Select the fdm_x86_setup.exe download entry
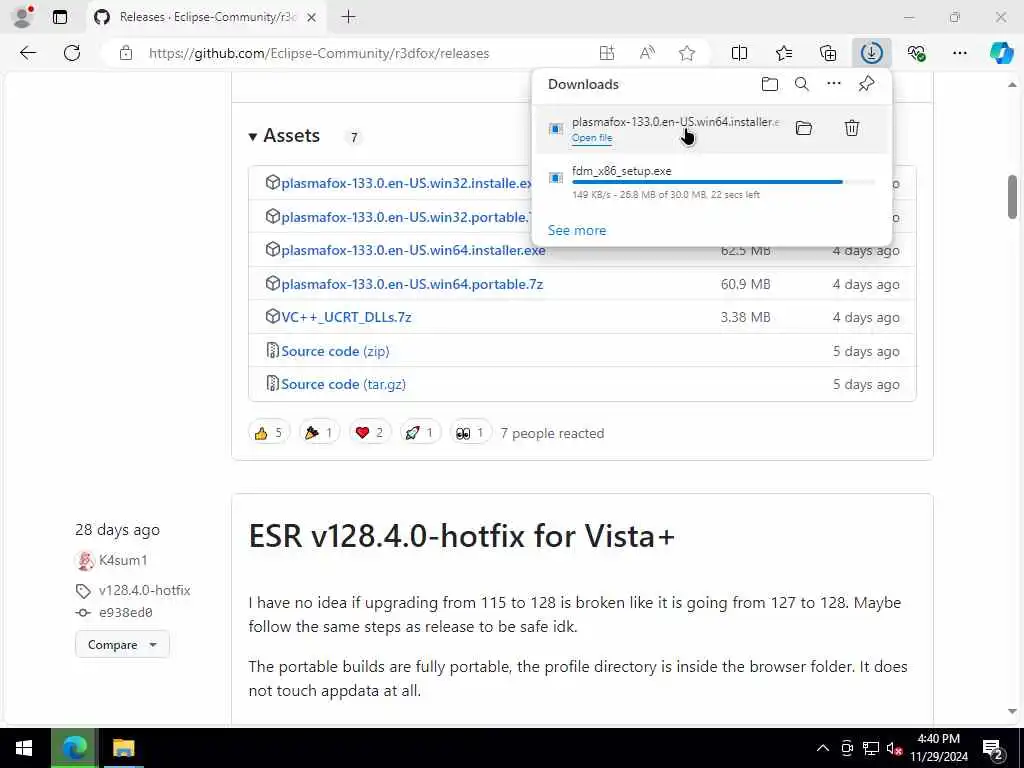Screen dimensions: 1024x768 pos(713,182)
